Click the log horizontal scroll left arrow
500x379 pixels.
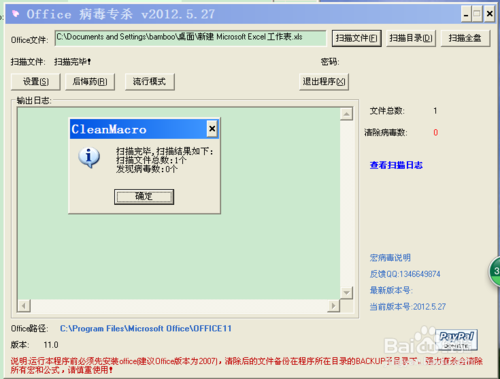click(x=24, y=306)
